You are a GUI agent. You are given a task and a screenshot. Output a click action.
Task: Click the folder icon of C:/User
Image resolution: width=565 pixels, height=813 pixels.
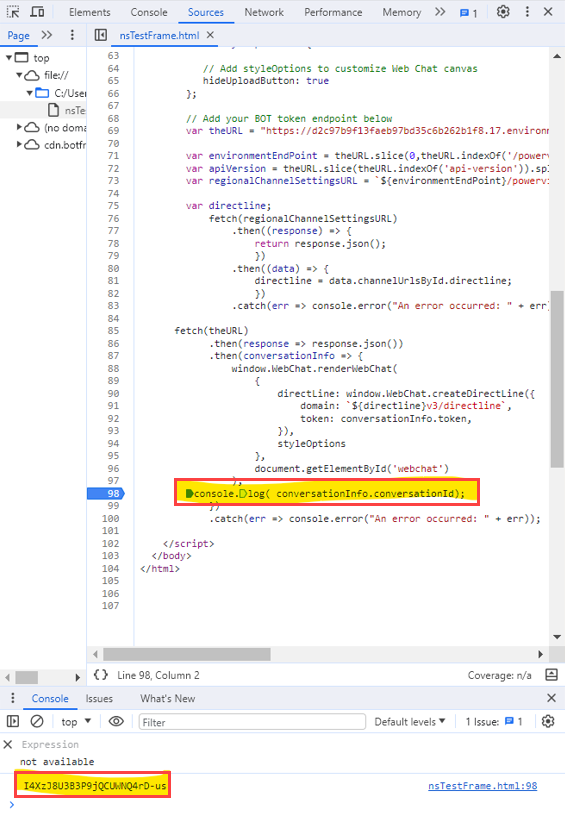pos(42,93)
